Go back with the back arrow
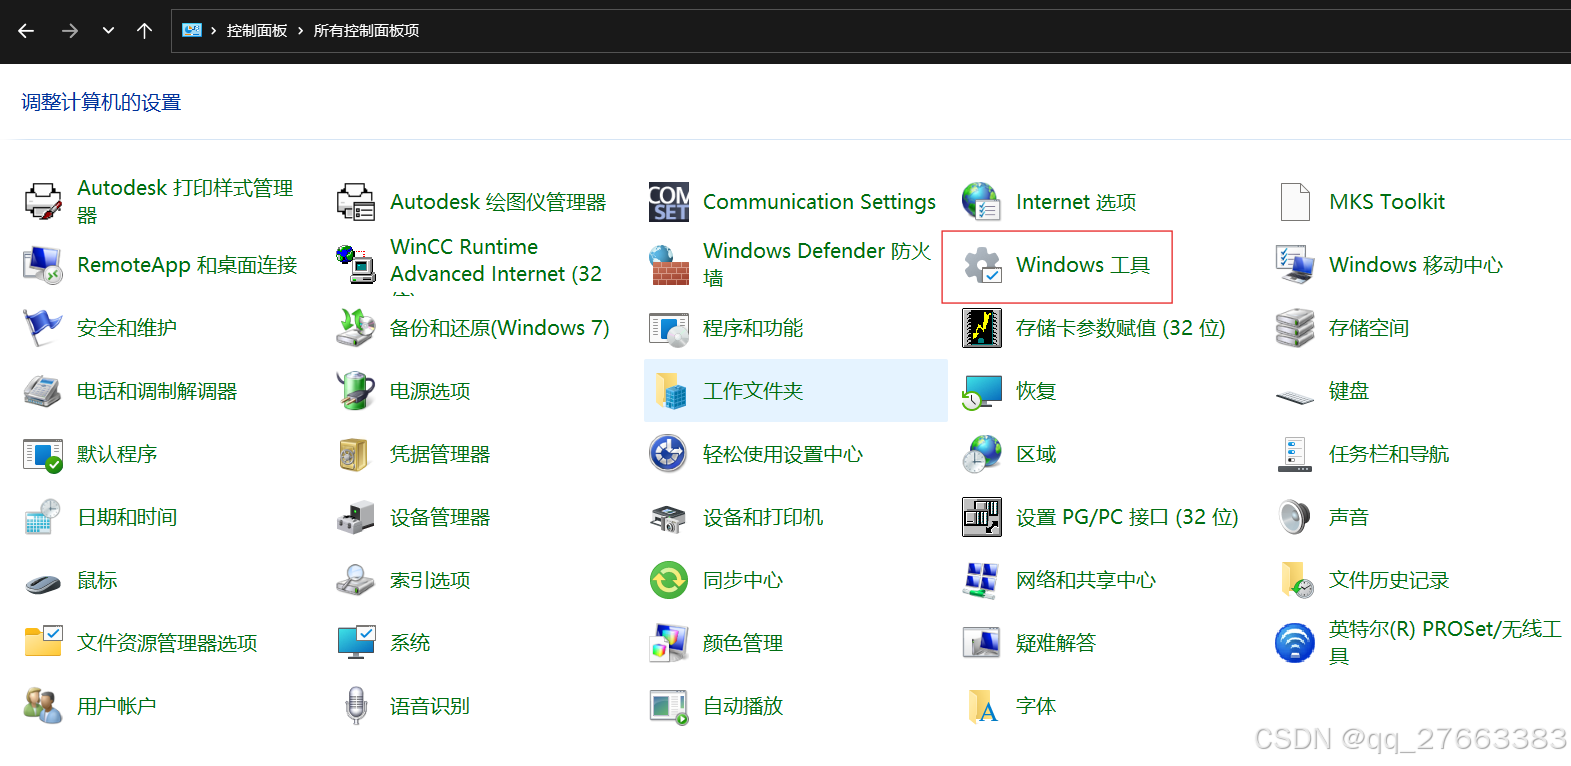 pos(26,31)
